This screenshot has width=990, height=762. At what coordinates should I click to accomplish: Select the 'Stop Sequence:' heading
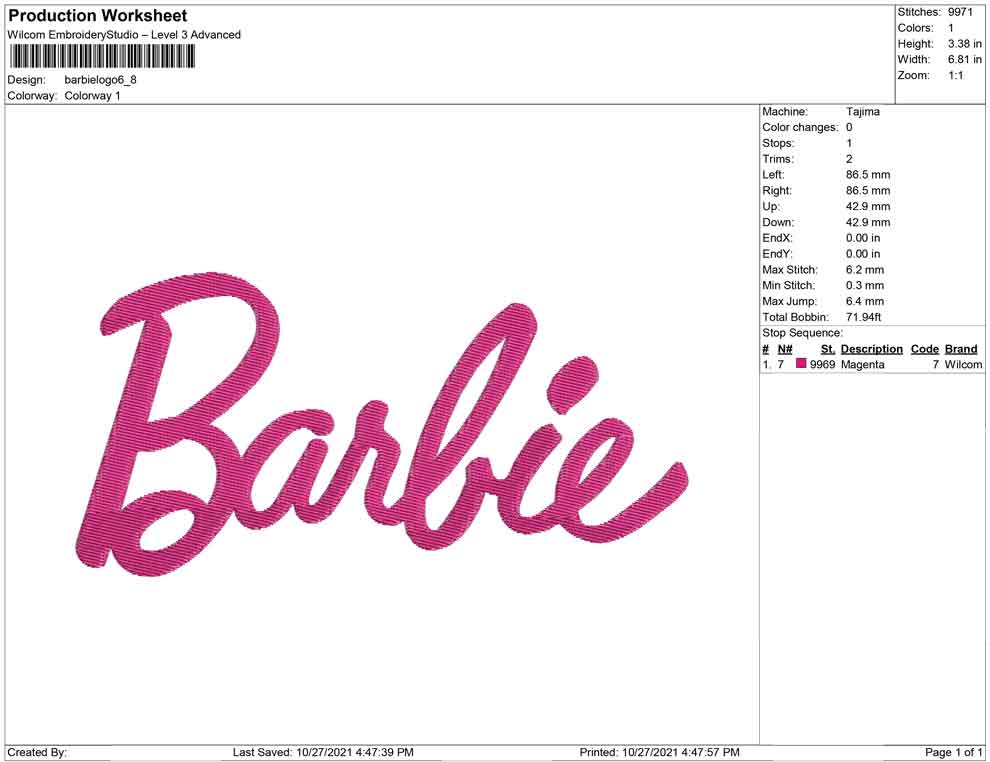(x=802, y=333)
